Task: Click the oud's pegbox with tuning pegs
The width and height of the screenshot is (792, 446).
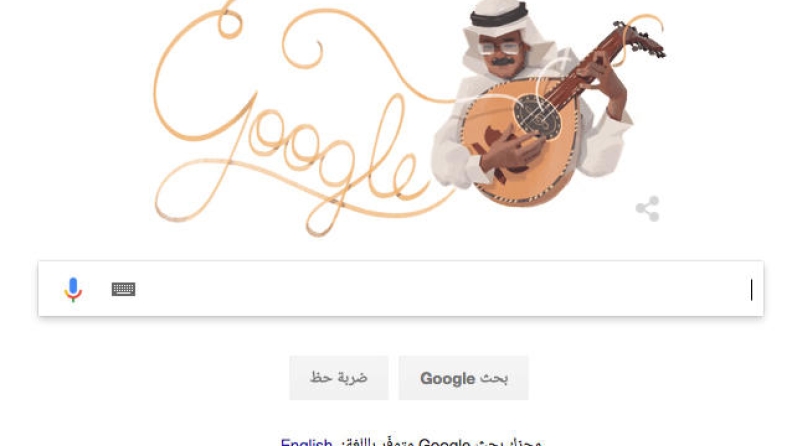Action: coord(639,39)
